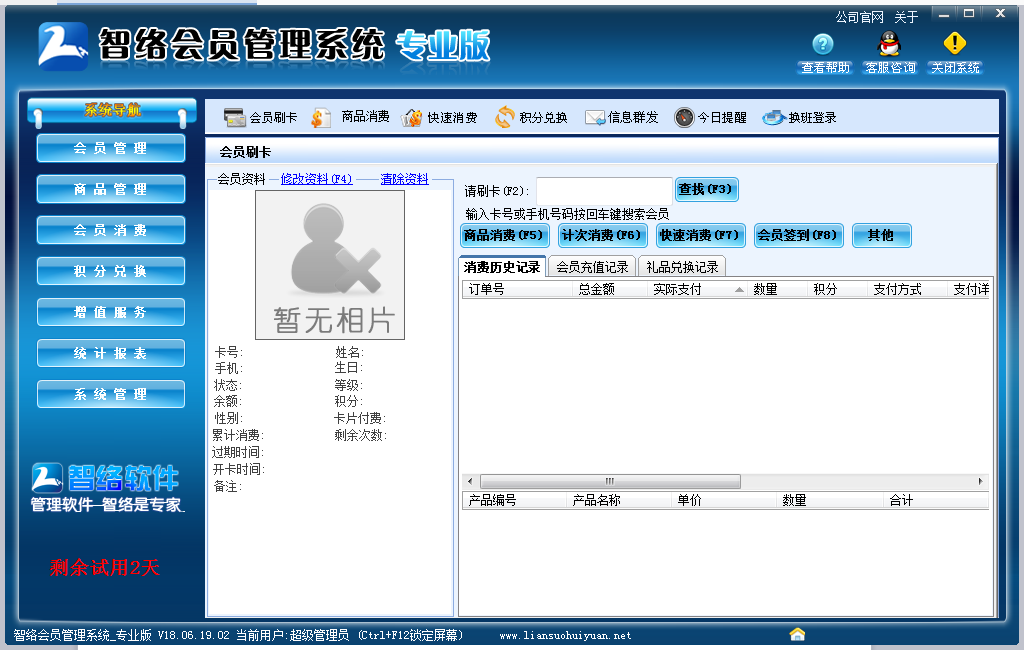Switch to 会员充值记录 tab
The height and width of the screenshot is (650, 1024).
tap(592, 267)
